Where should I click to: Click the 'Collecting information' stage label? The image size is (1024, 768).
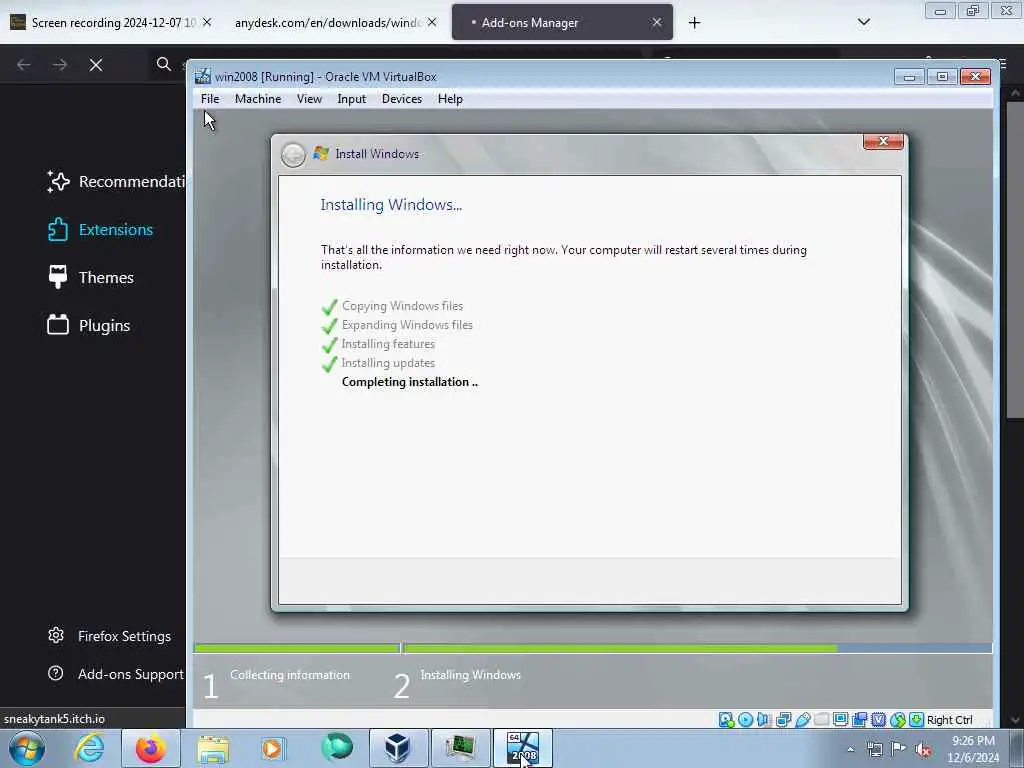tap(290, 675)
